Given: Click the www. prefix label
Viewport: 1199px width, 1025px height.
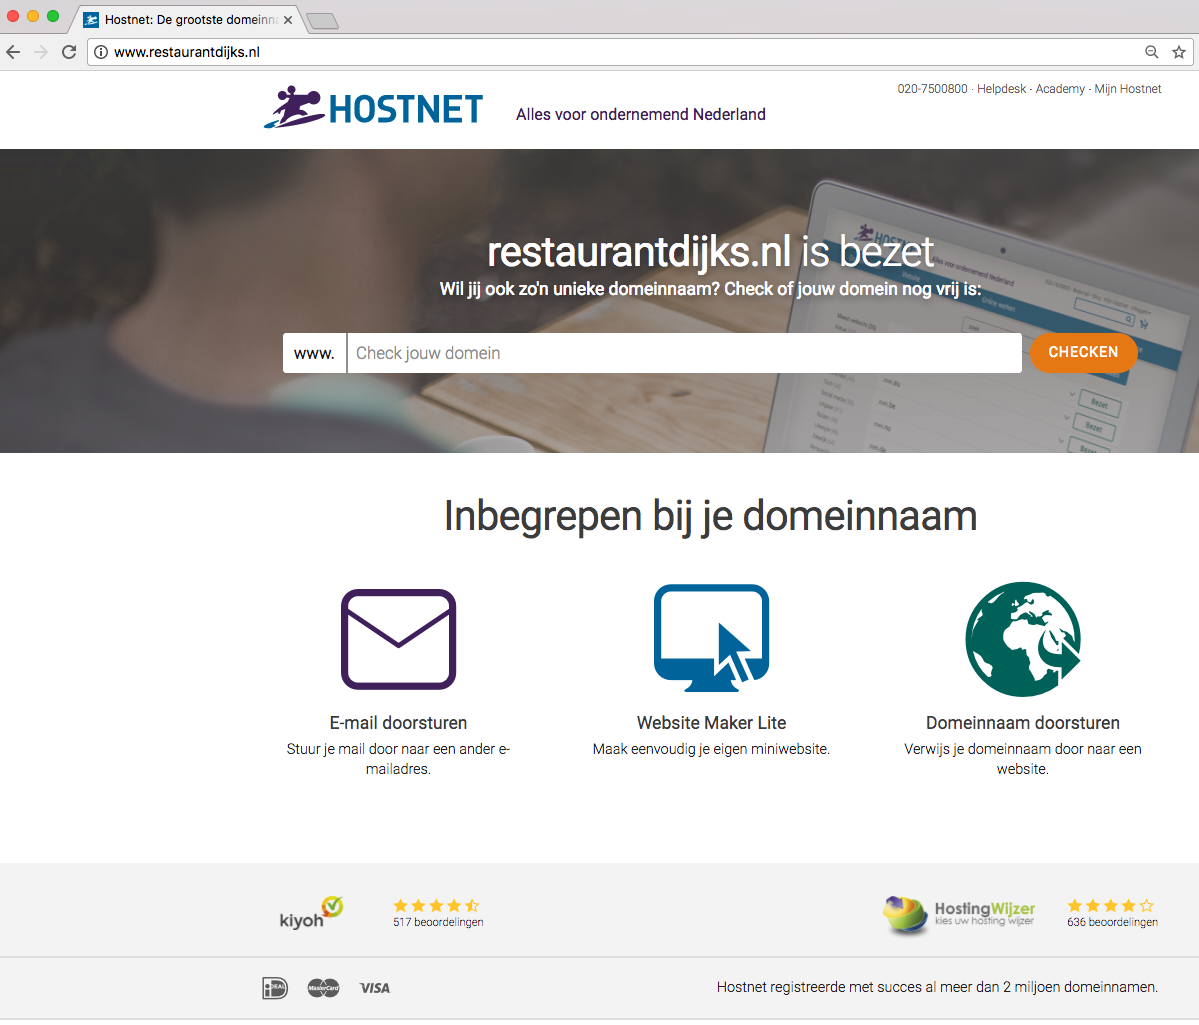Looking at the screenshot, I should pyautogui.click(x=314, y=353).
